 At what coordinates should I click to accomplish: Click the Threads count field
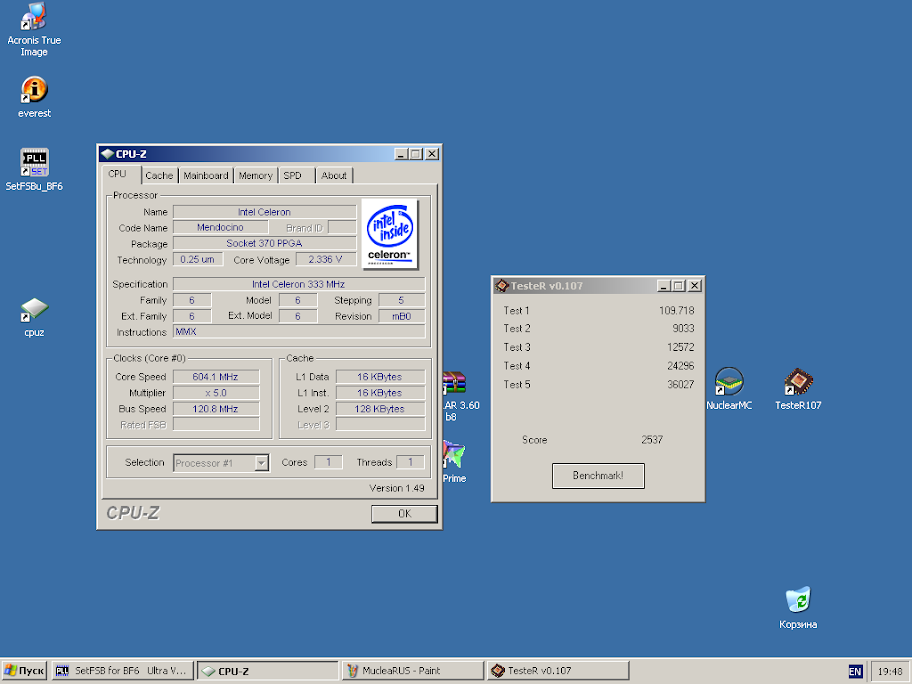coord(410,462)
